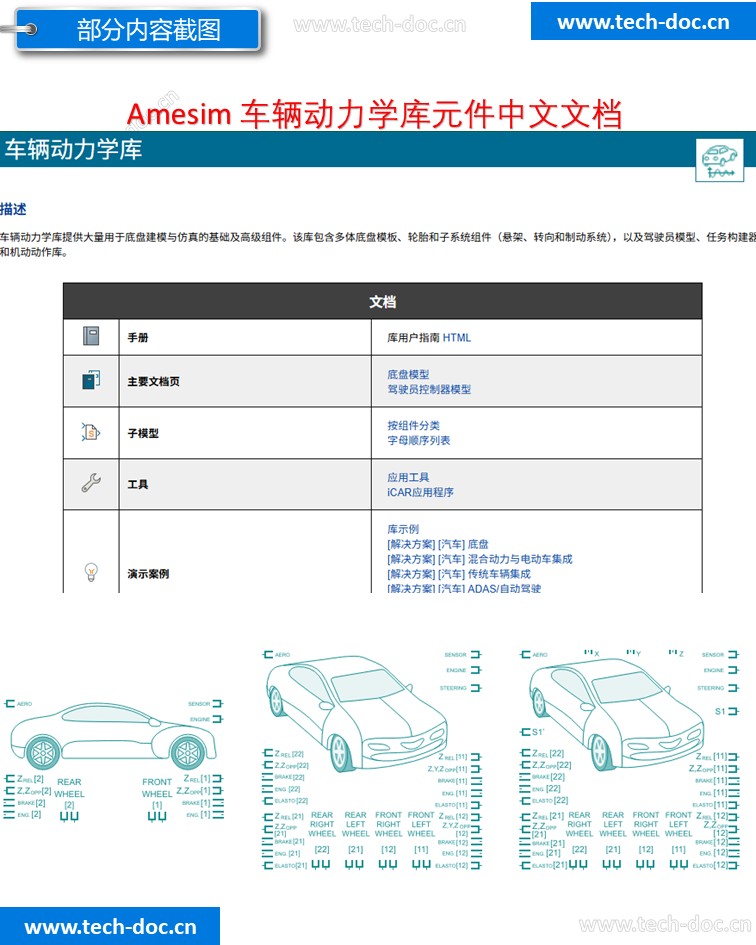This screenshot has width=756, height=945.
Task: Open the 字母顺序列表 link
Action: [x=418, y=441]
